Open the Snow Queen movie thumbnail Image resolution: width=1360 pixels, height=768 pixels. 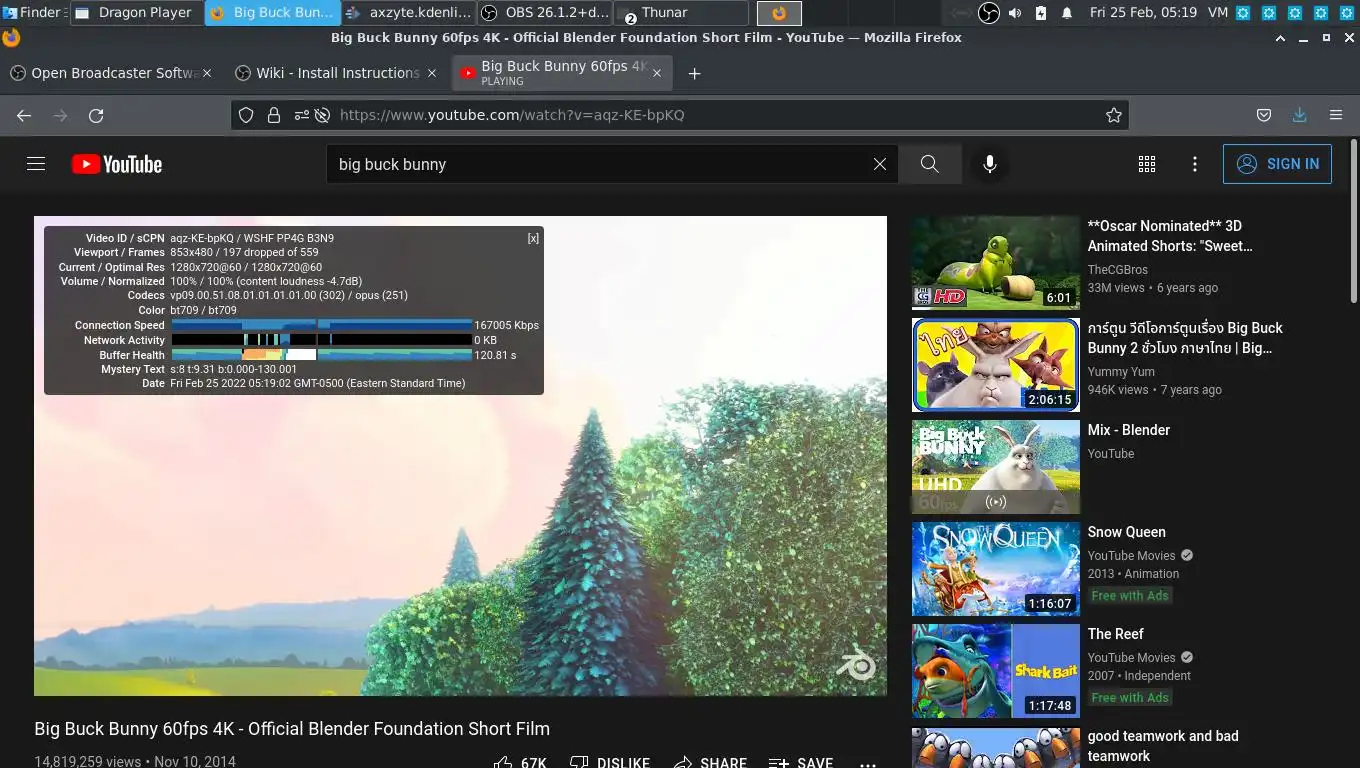(x=996, y=569)
